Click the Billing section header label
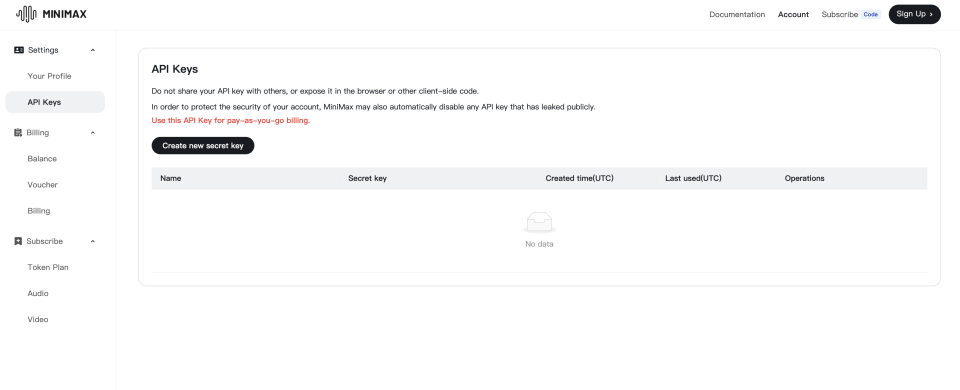 (37, 132)
